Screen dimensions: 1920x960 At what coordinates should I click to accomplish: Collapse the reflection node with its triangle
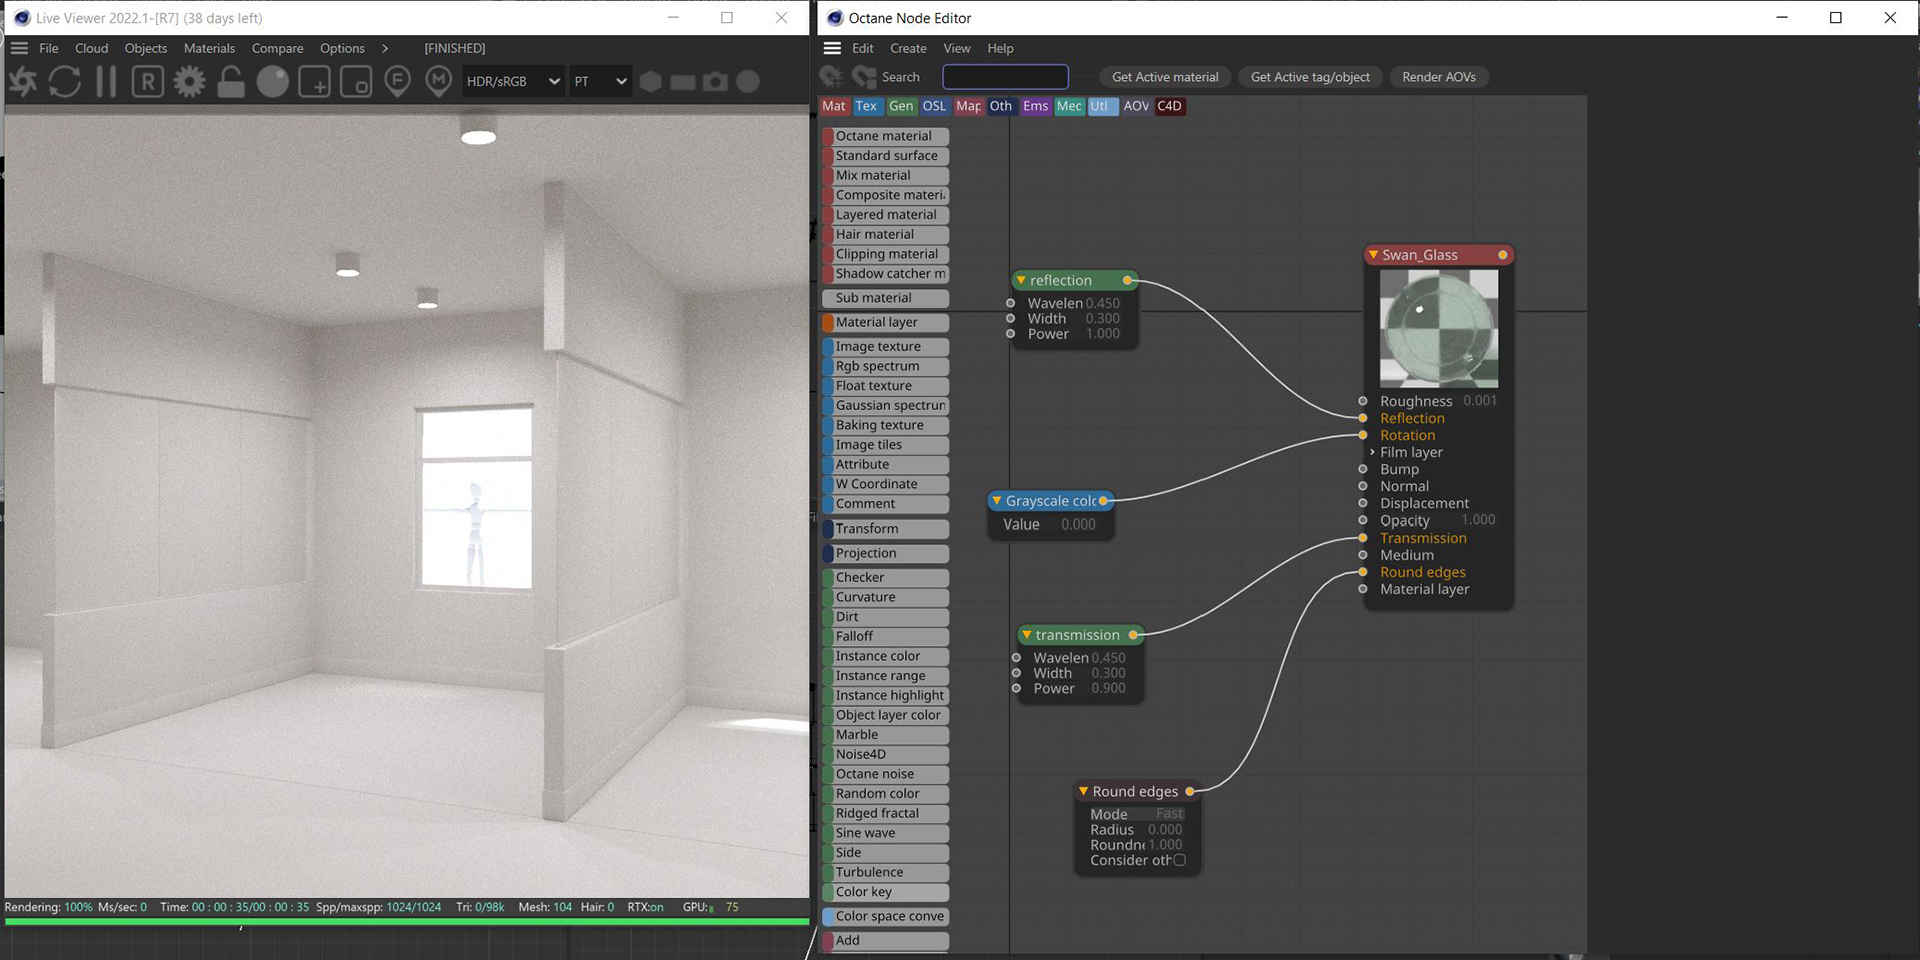coord(1021,280)
